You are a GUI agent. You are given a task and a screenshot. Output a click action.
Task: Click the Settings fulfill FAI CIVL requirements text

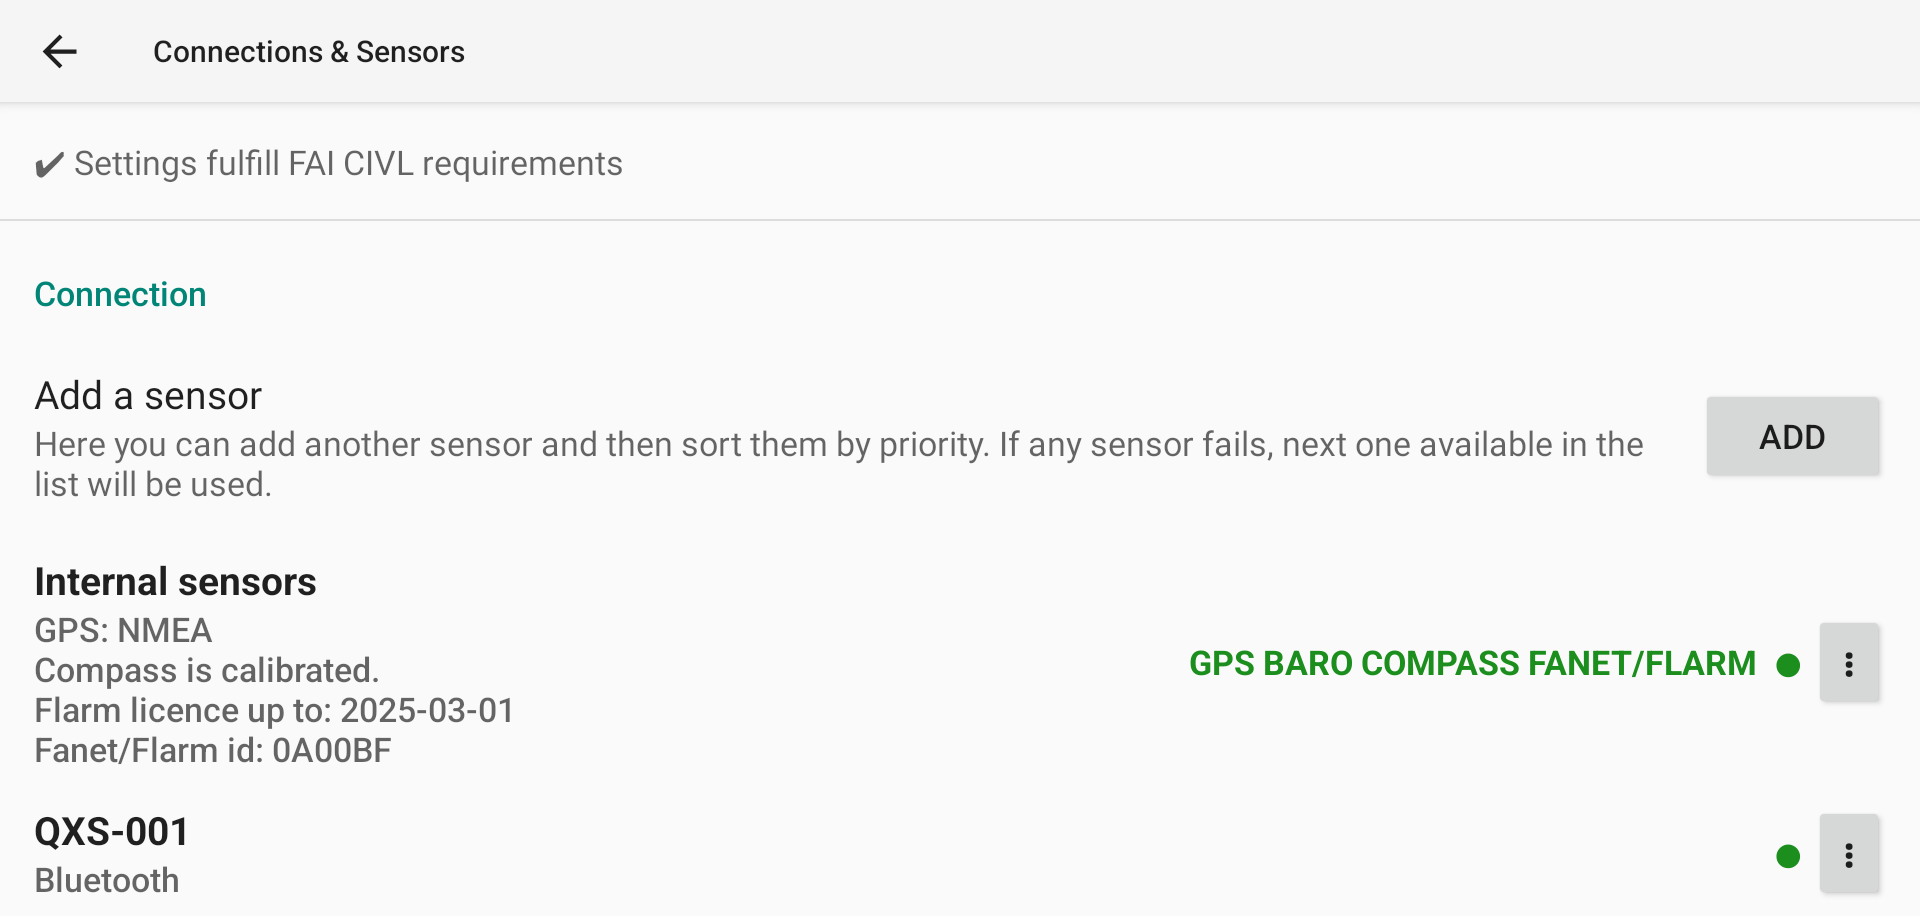pyautogui.click(x=348, y=164)
